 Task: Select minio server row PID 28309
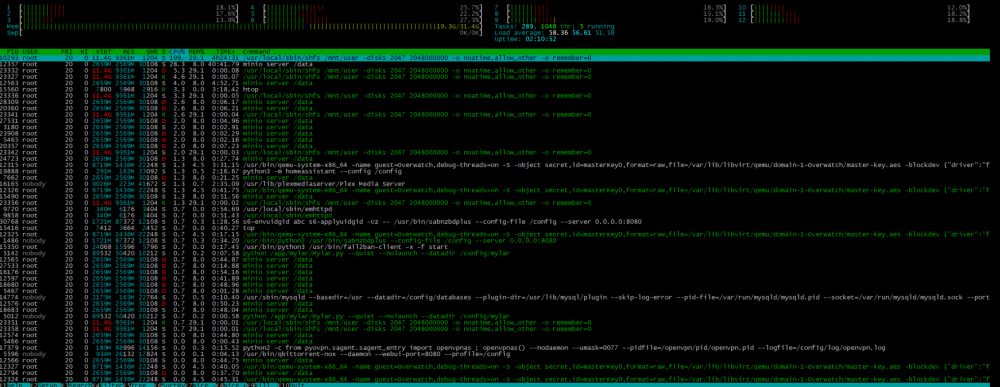(500, 102)
